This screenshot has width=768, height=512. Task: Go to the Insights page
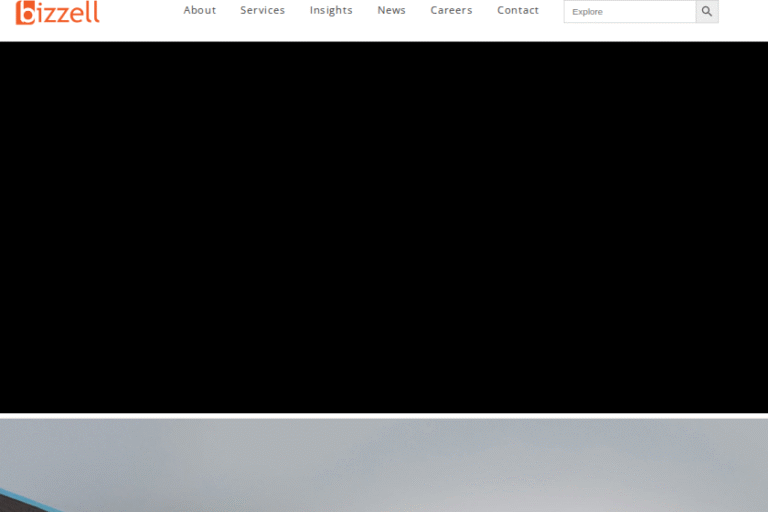pos(331,10)
